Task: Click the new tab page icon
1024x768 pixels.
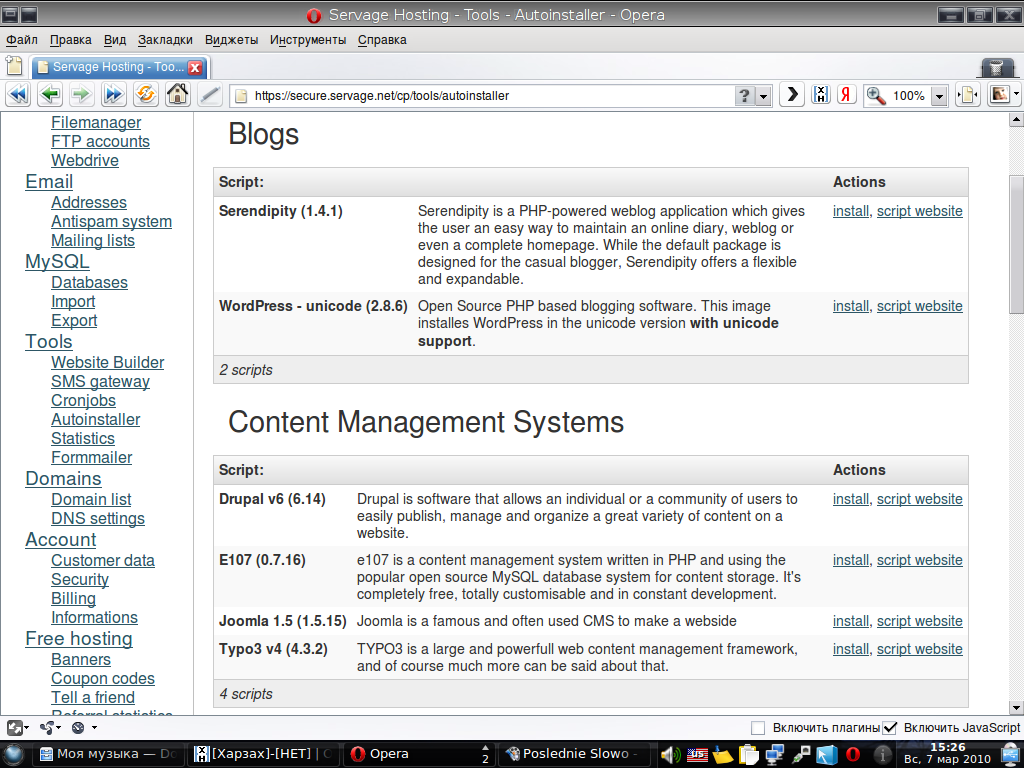Action: click(14, 66)
